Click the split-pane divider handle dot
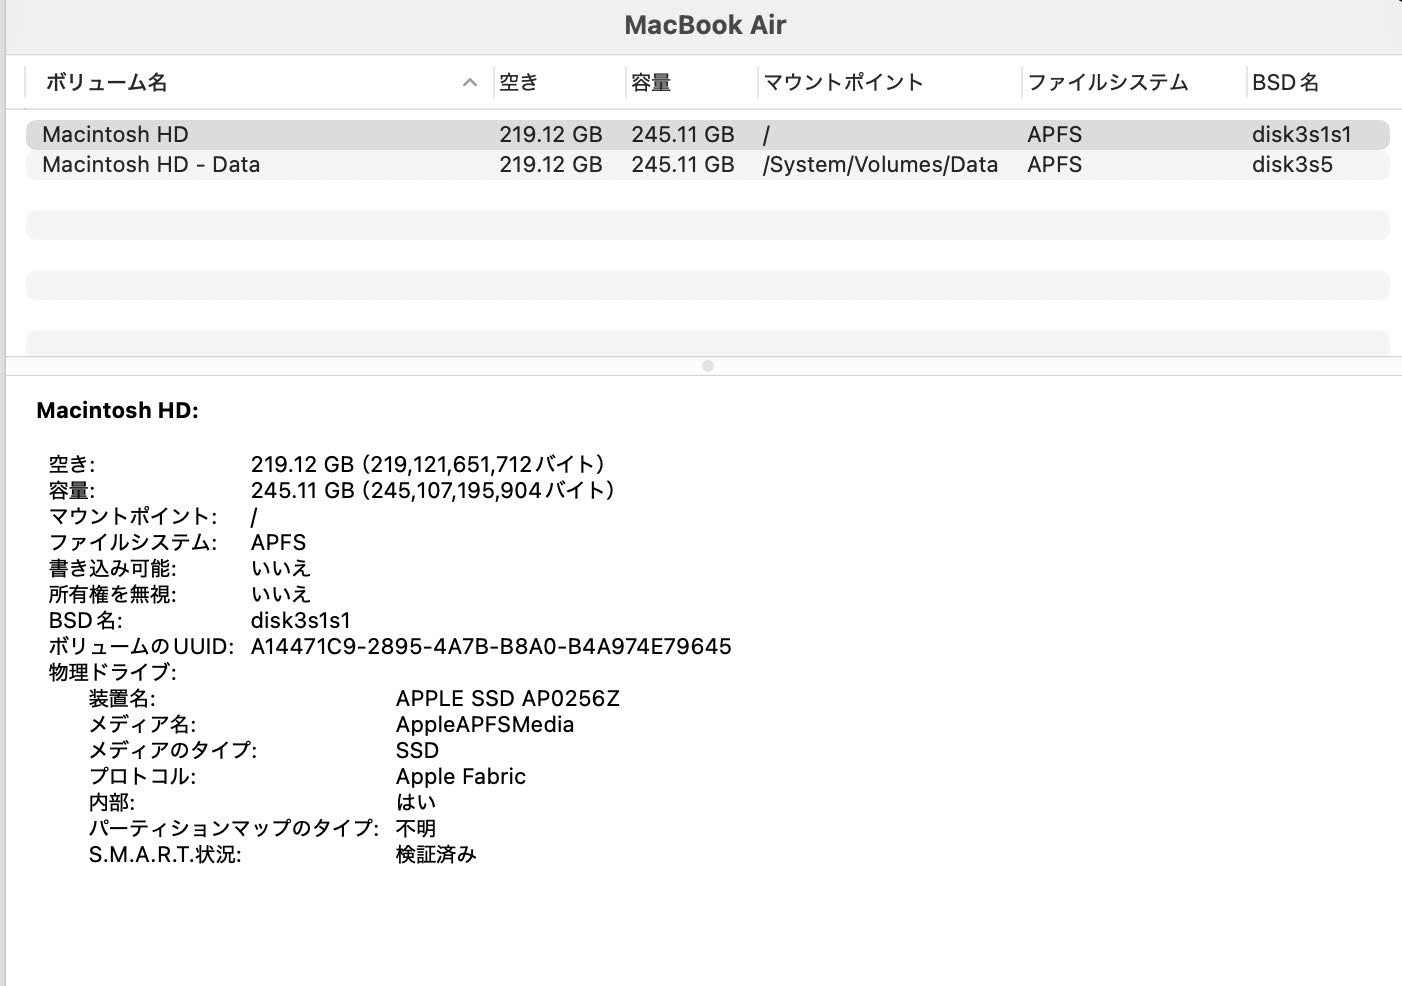 708,366
